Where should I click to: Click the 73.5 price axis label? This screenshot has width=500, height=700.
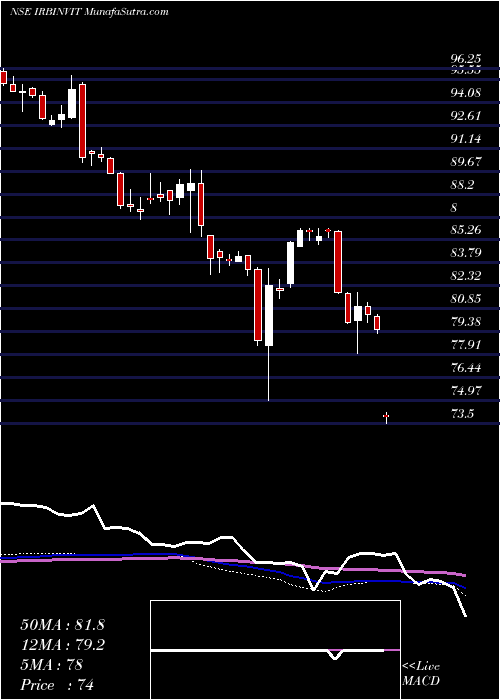(462, 413)
